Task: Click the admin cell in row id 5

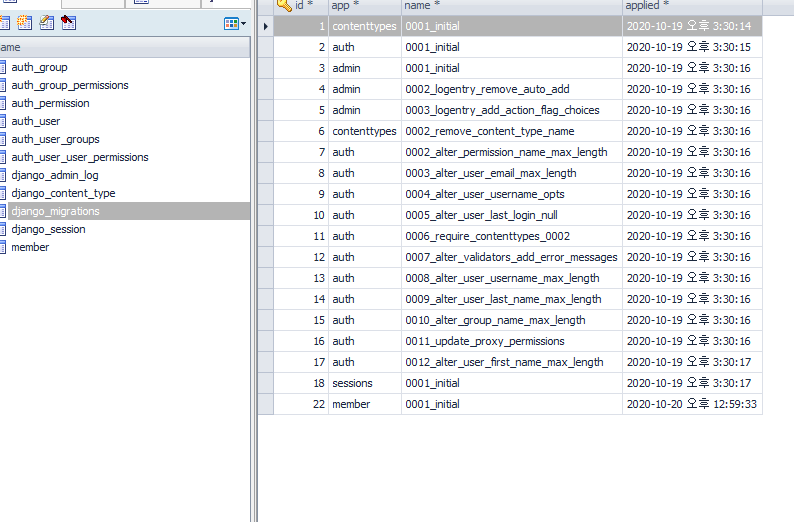Action: 365,110
